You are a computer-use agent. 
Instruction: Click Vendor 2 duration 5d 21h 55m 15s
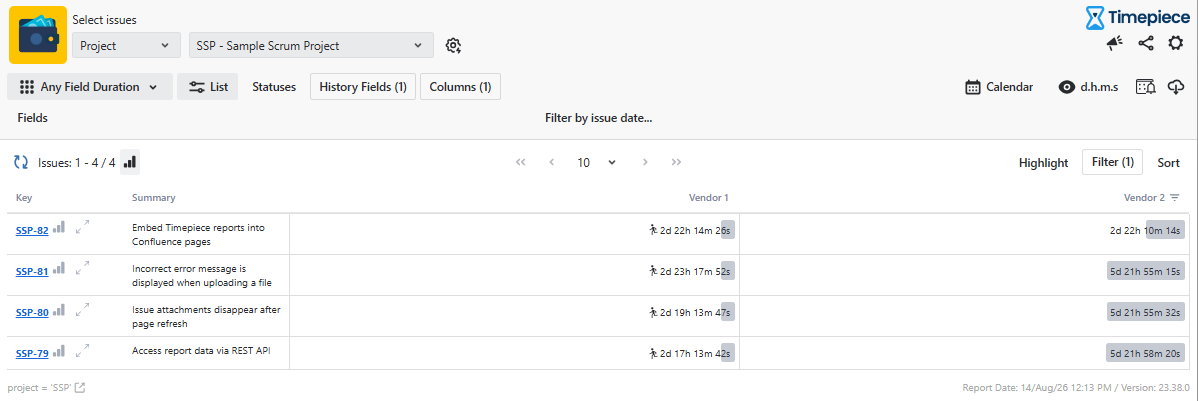(1145, 271)
